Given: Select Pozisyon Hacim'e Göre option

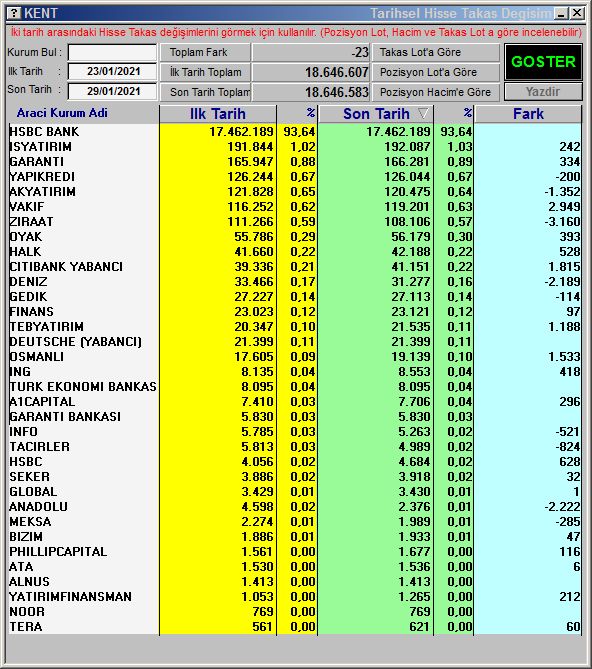Looking at the screenshot, I should coord(435,92).
